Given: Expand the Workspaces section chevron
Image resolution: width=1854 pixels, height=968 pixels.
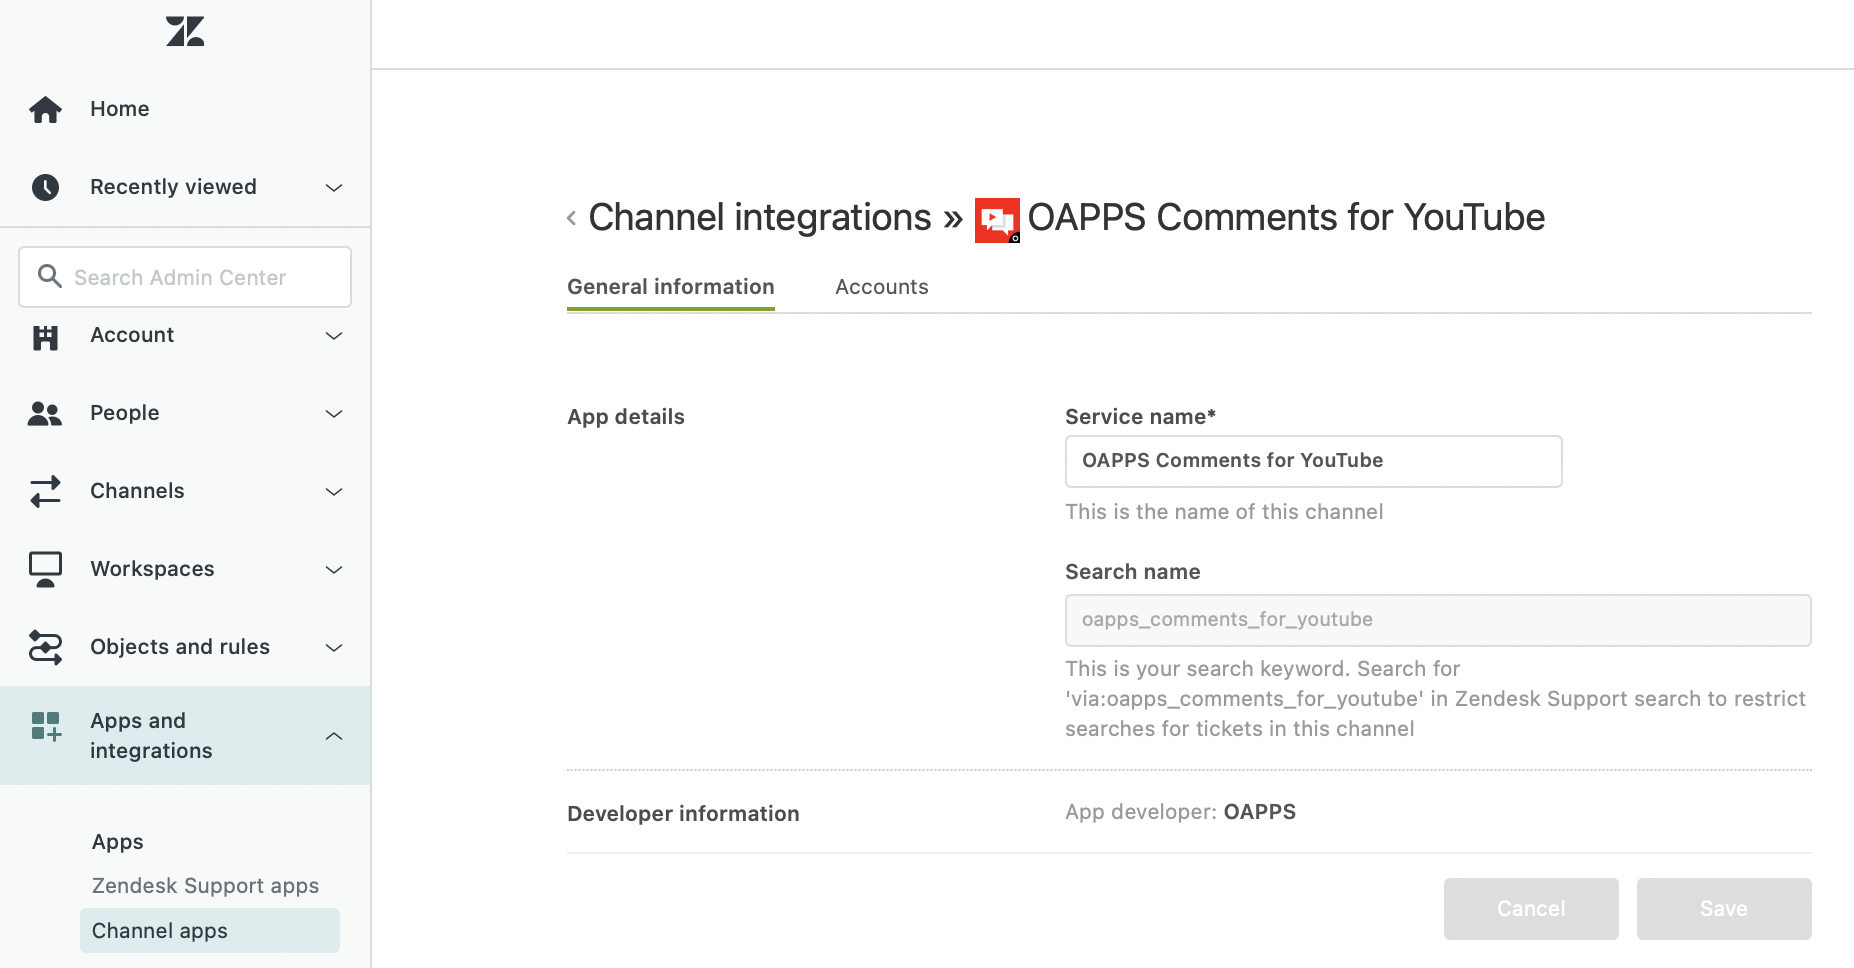Looking at the screenshot, I should tap(334, 570).
